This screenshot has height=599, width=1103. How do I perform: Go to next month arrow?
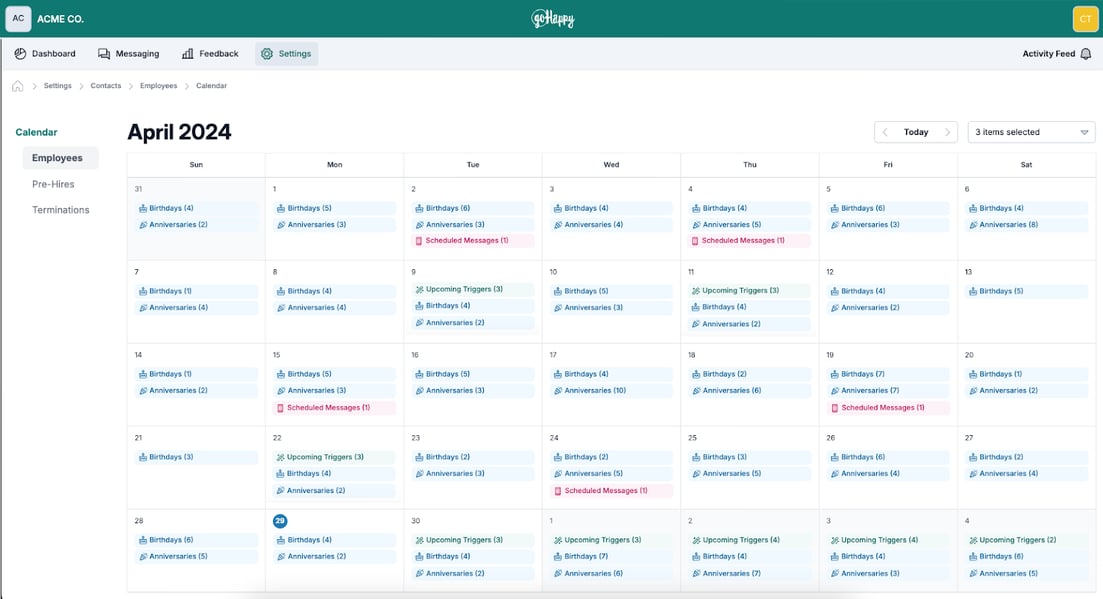pyautogui.click(x=948, y=132)
